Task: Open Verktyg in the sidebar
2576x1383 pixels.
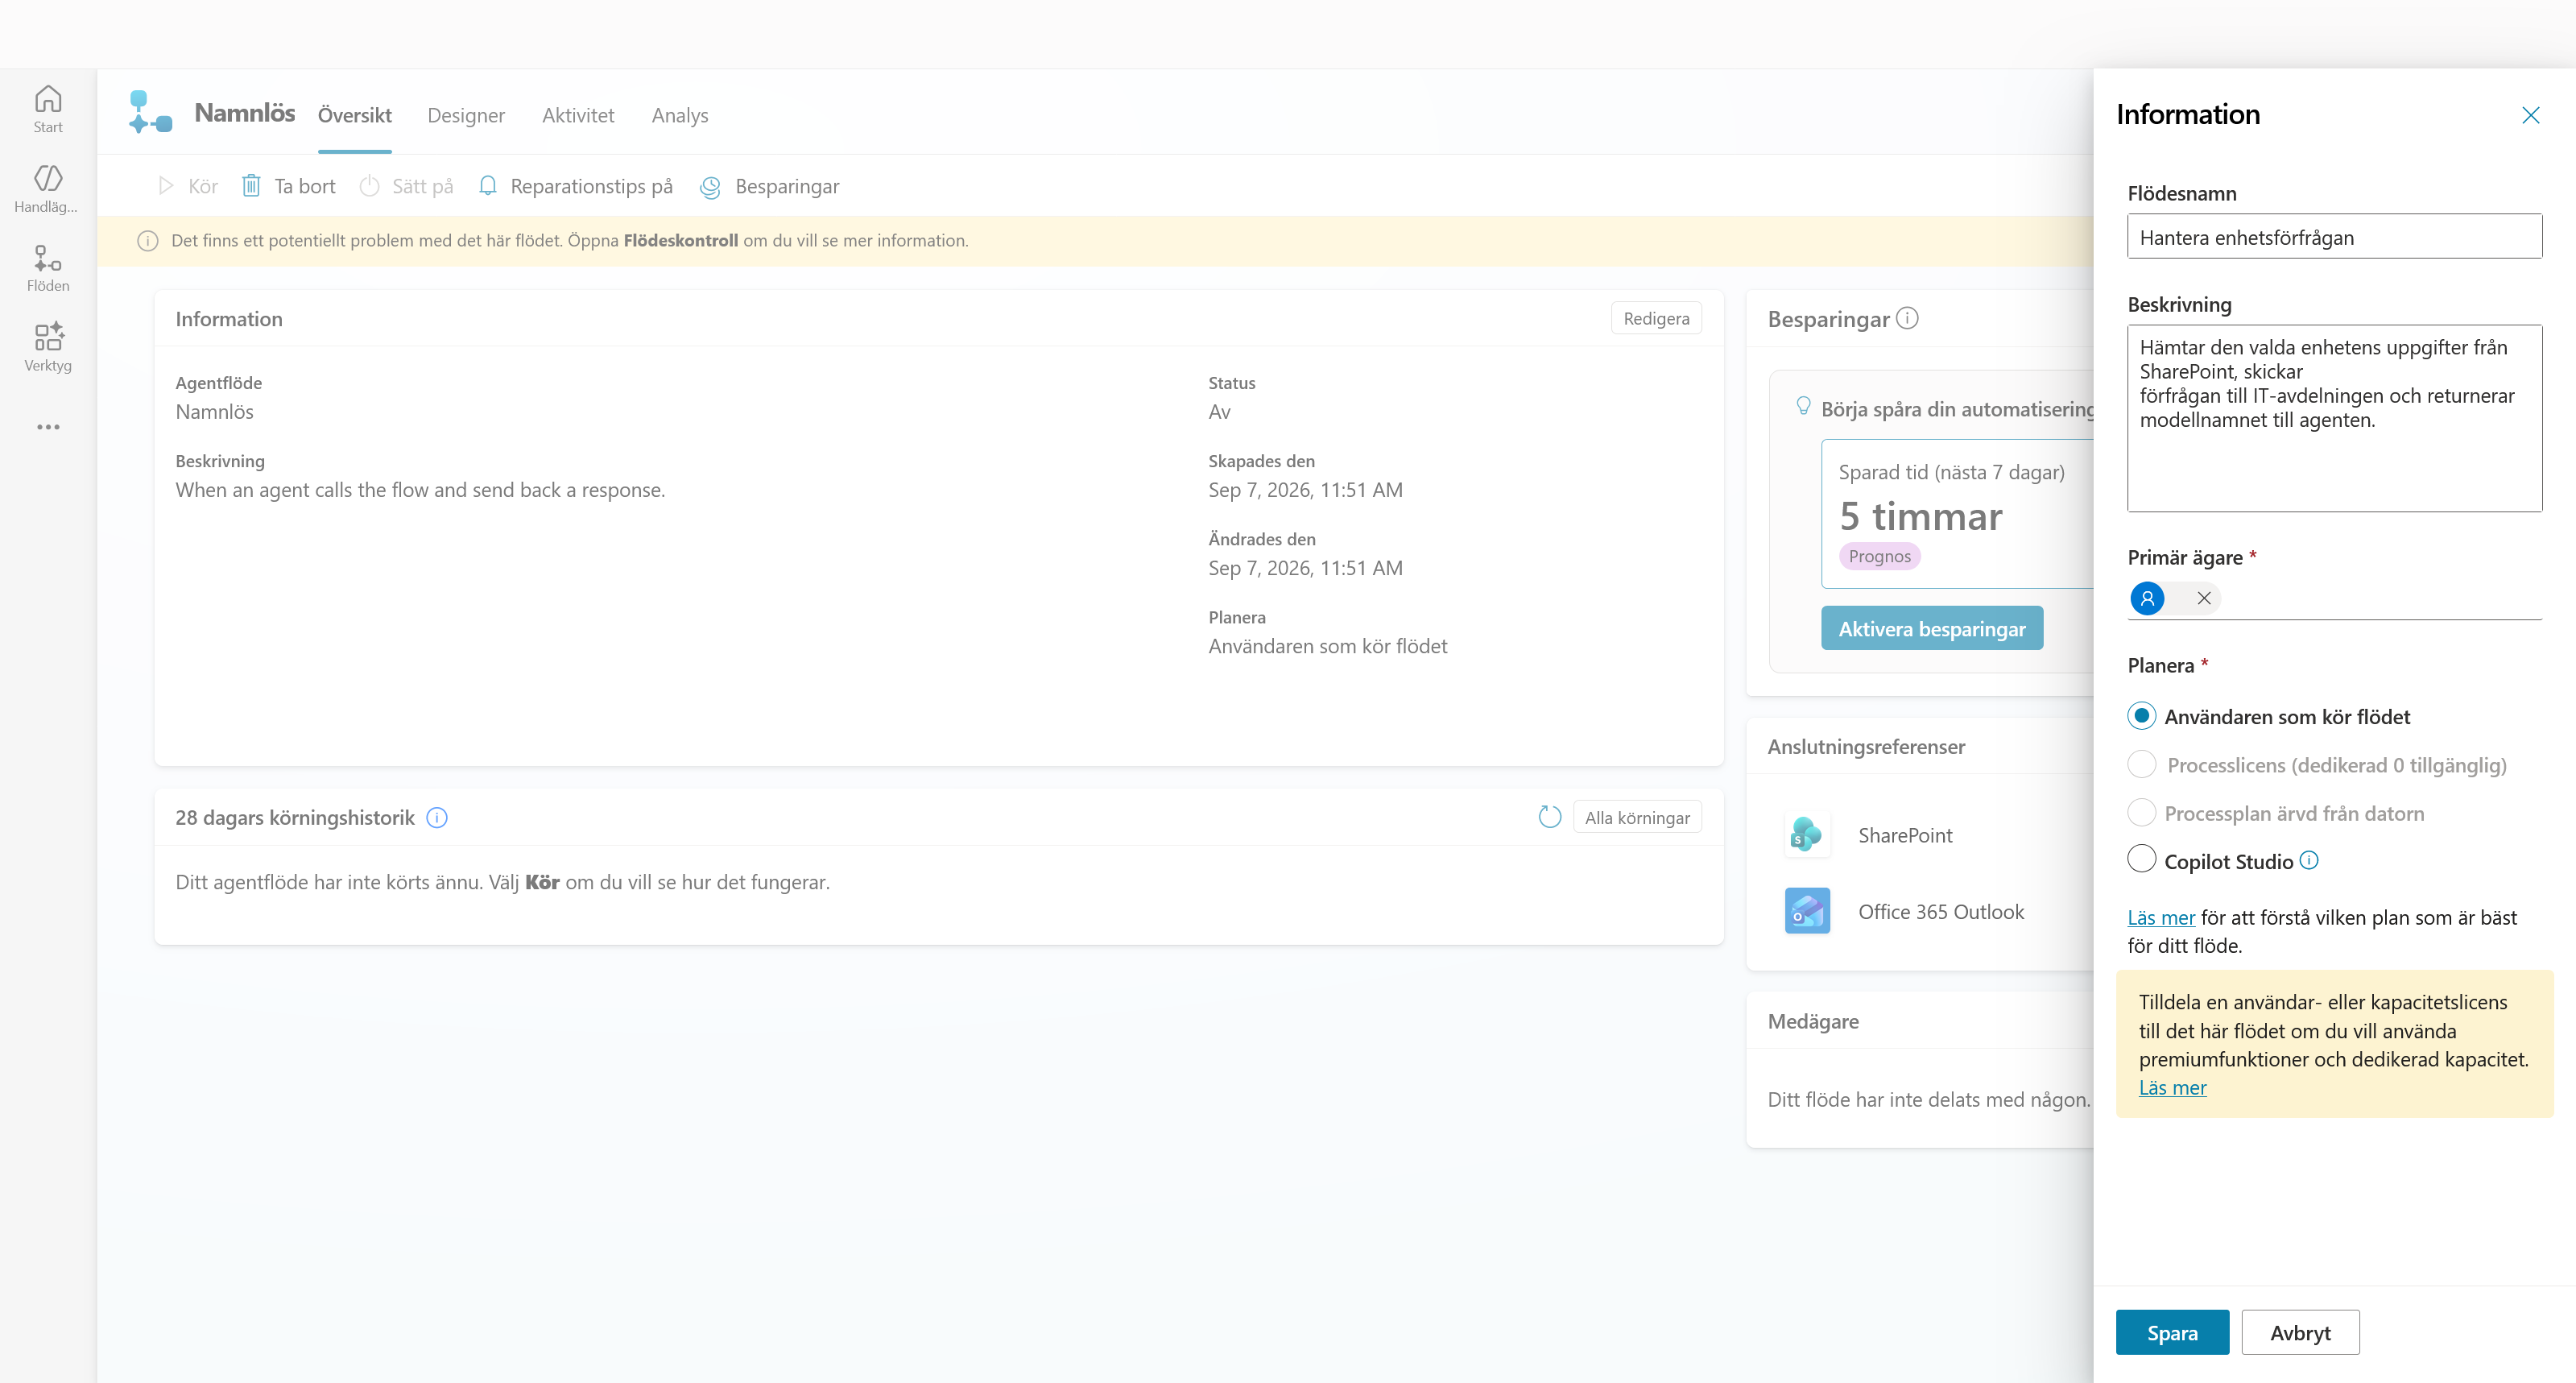Action: (x=48, y=347)
